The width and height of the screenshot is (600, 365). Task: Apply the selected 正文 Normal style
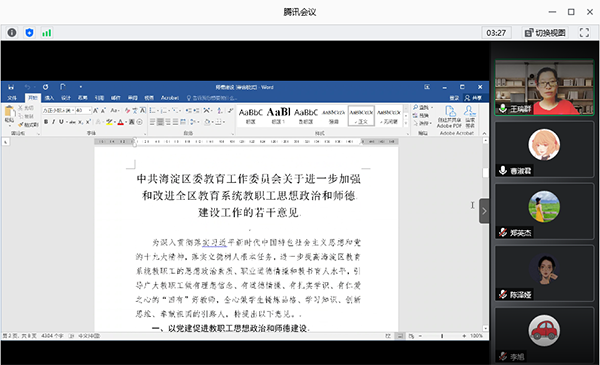pos(361,115)
